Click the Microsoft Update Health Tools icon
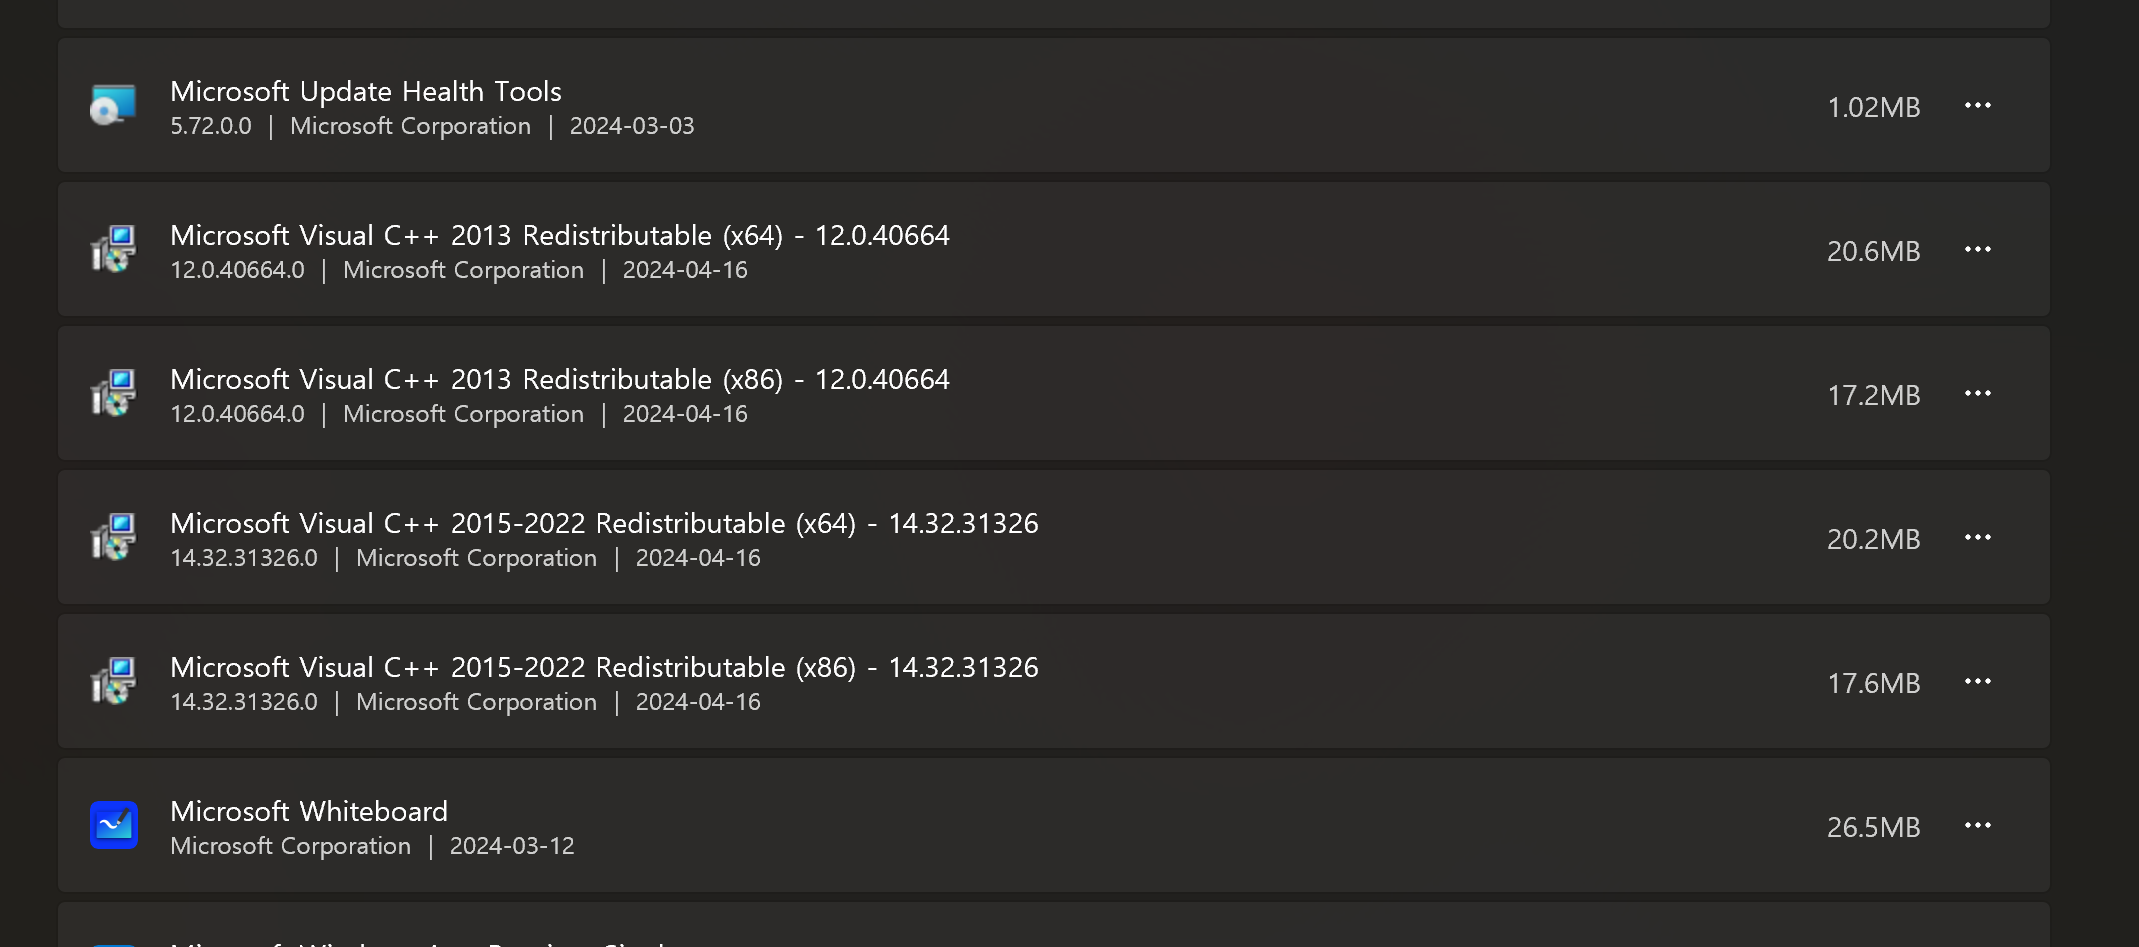The width and height of the screenshot is (2139, 947). click(x=113, y=105)
